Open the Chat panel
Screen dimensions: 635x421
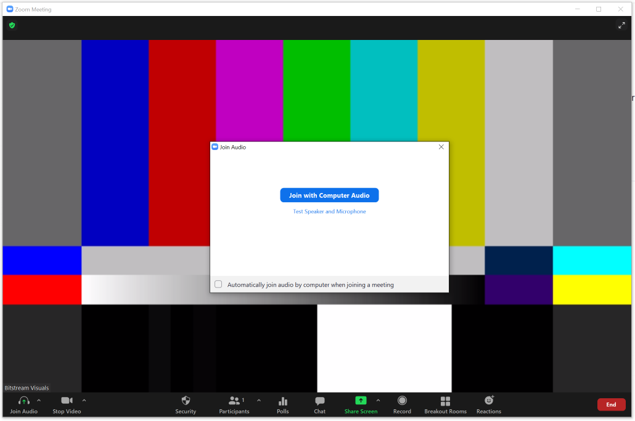point(319,401)
